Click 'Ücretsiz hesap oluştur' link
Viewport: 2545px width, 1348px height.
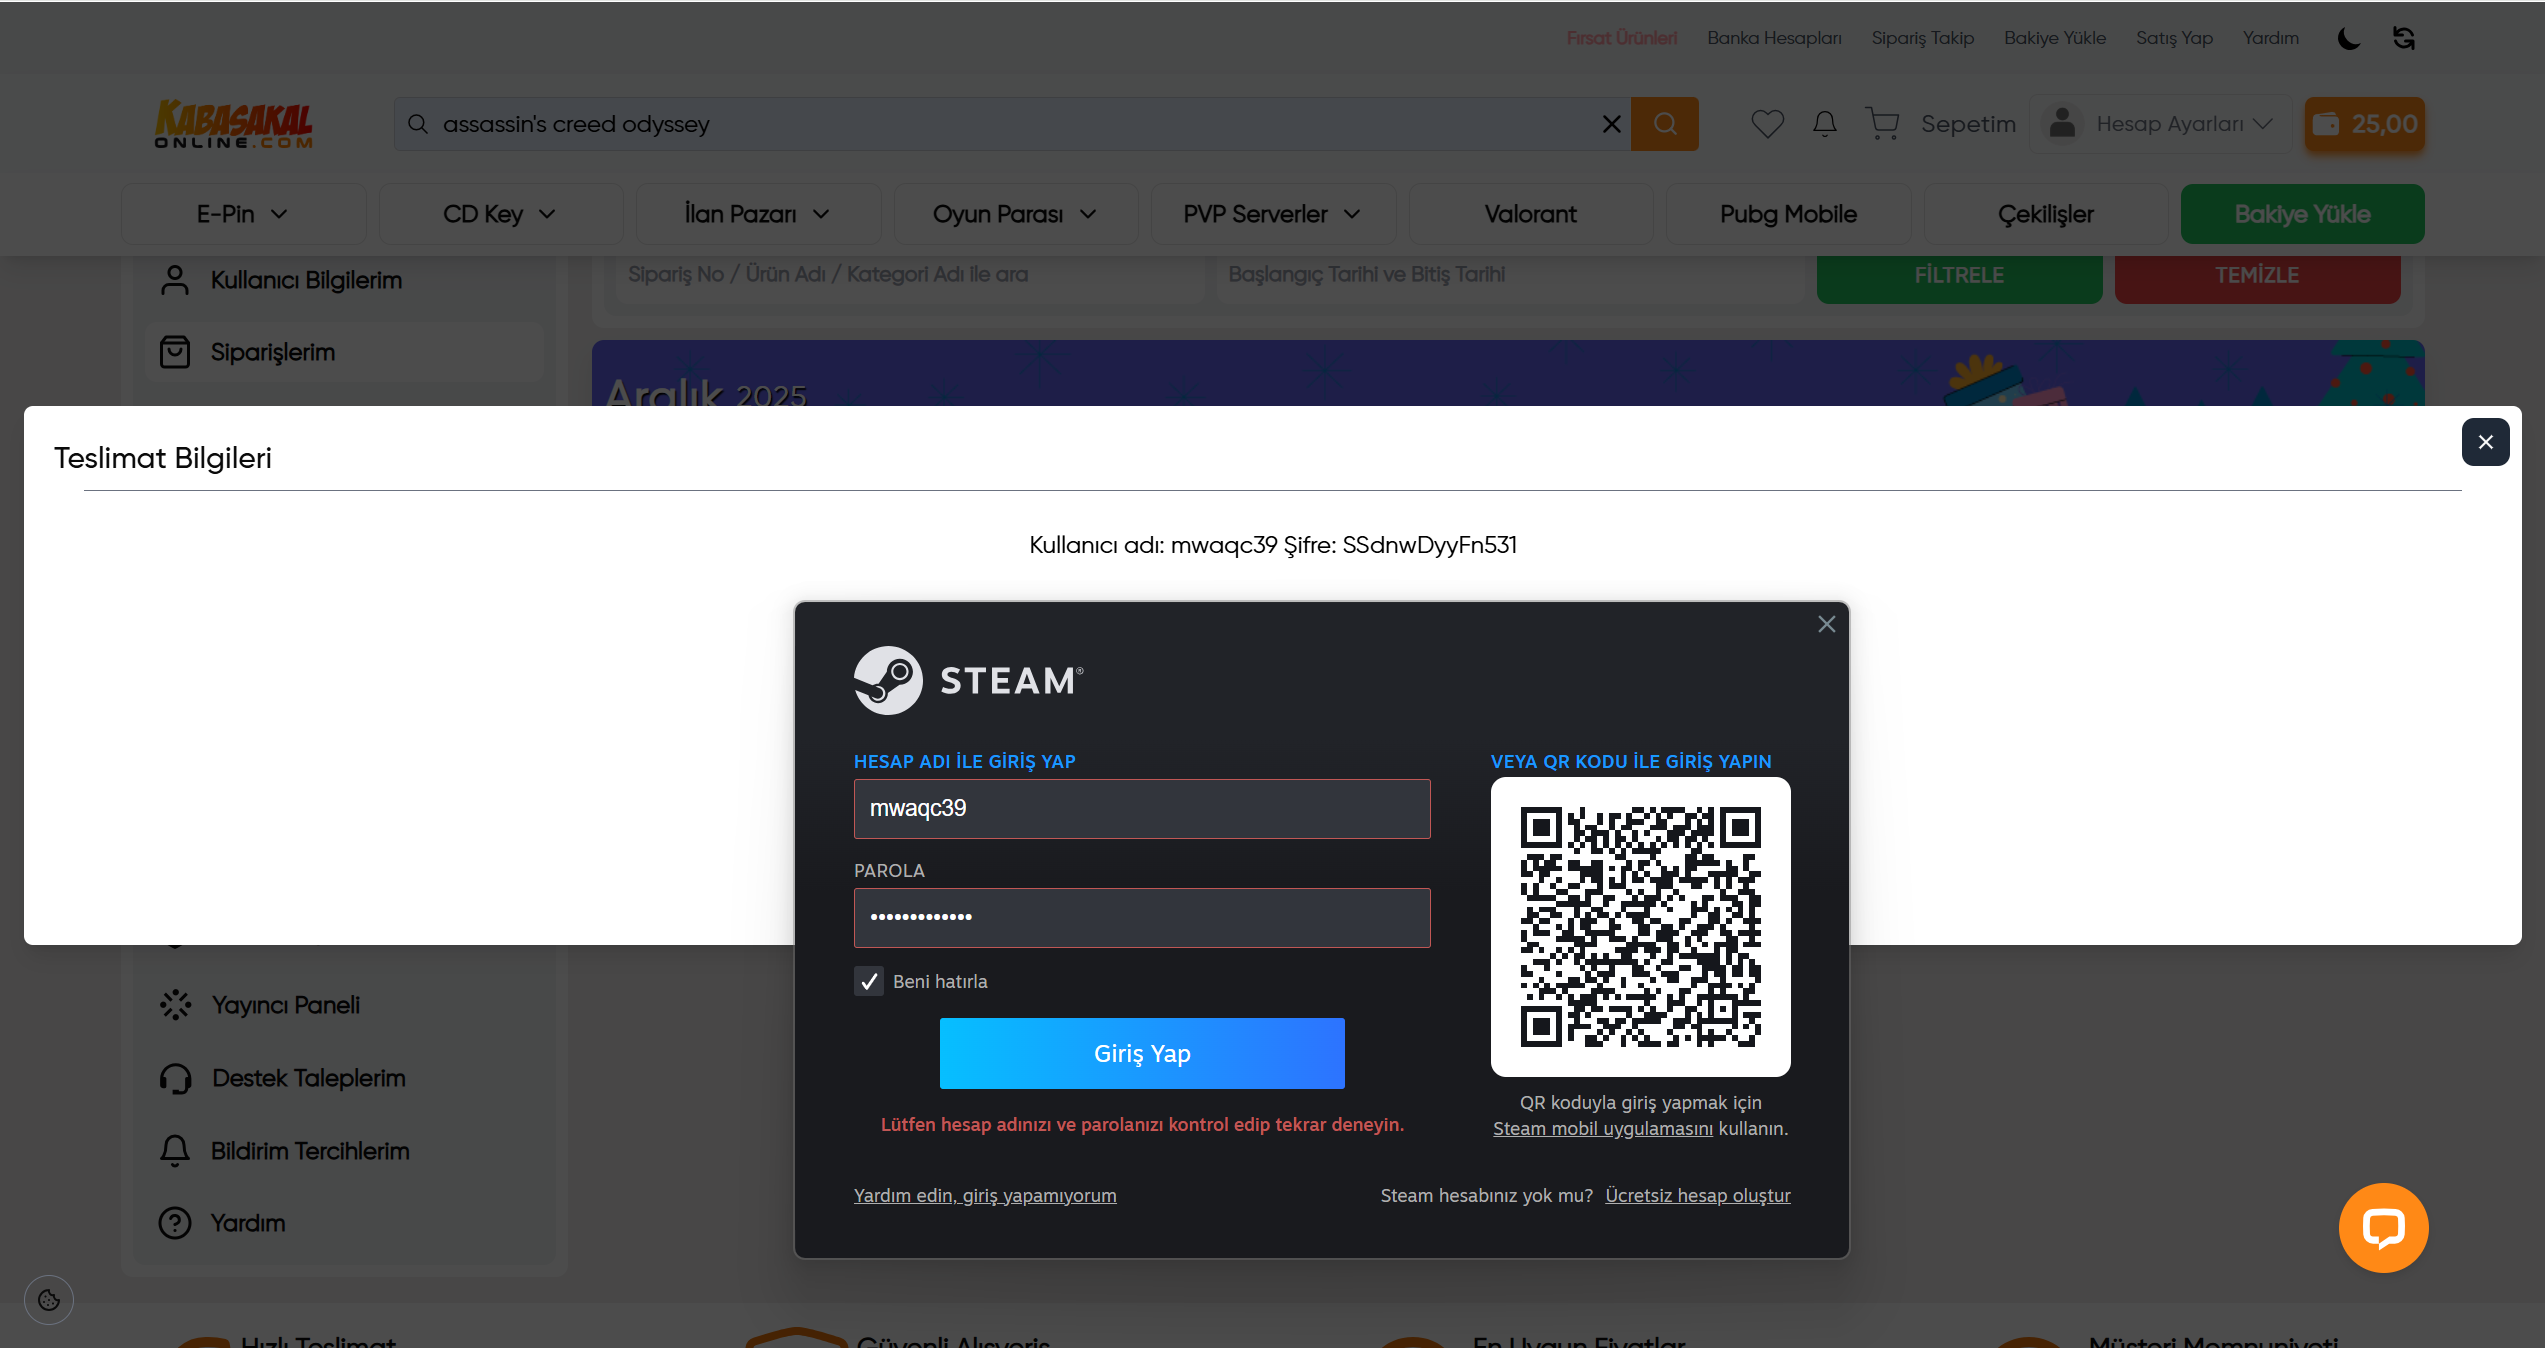coord(1698,1196)
